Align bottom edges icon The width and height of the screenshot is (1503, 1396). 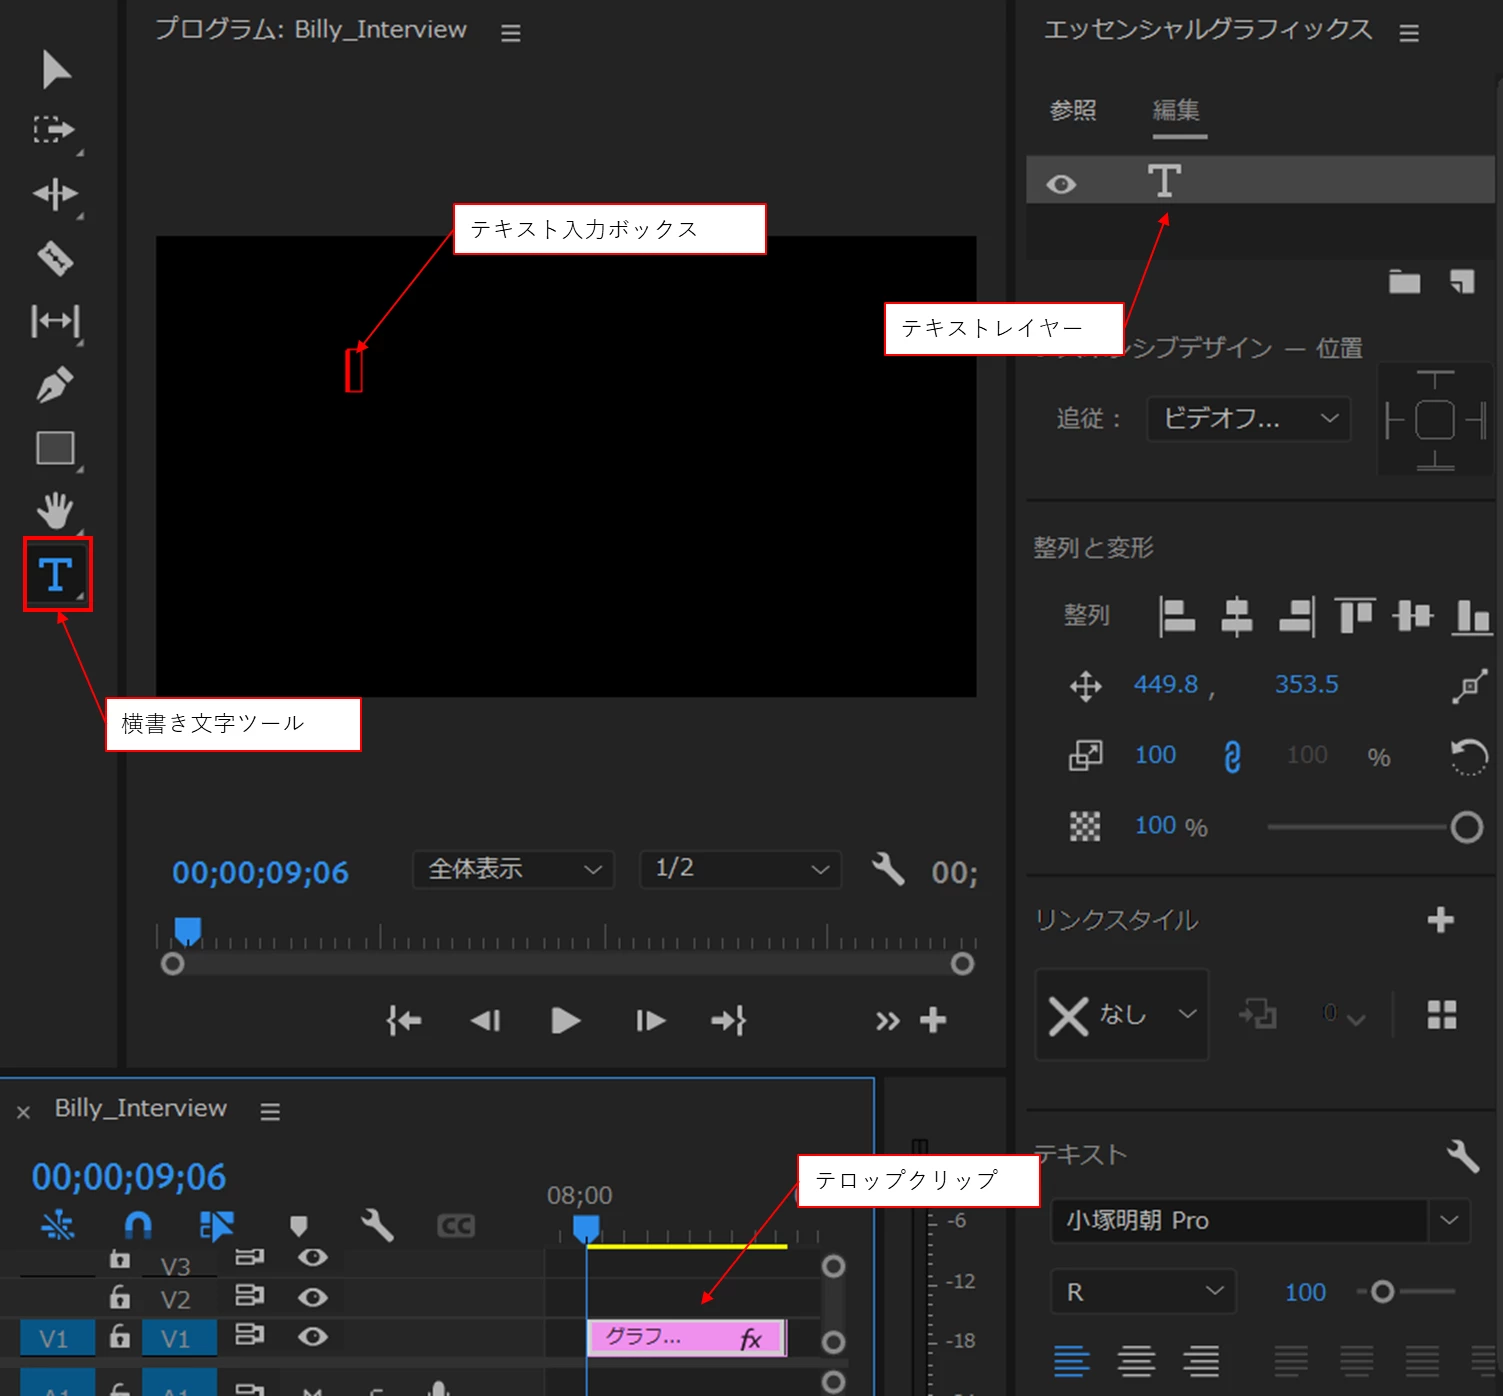coord(1473,615)
